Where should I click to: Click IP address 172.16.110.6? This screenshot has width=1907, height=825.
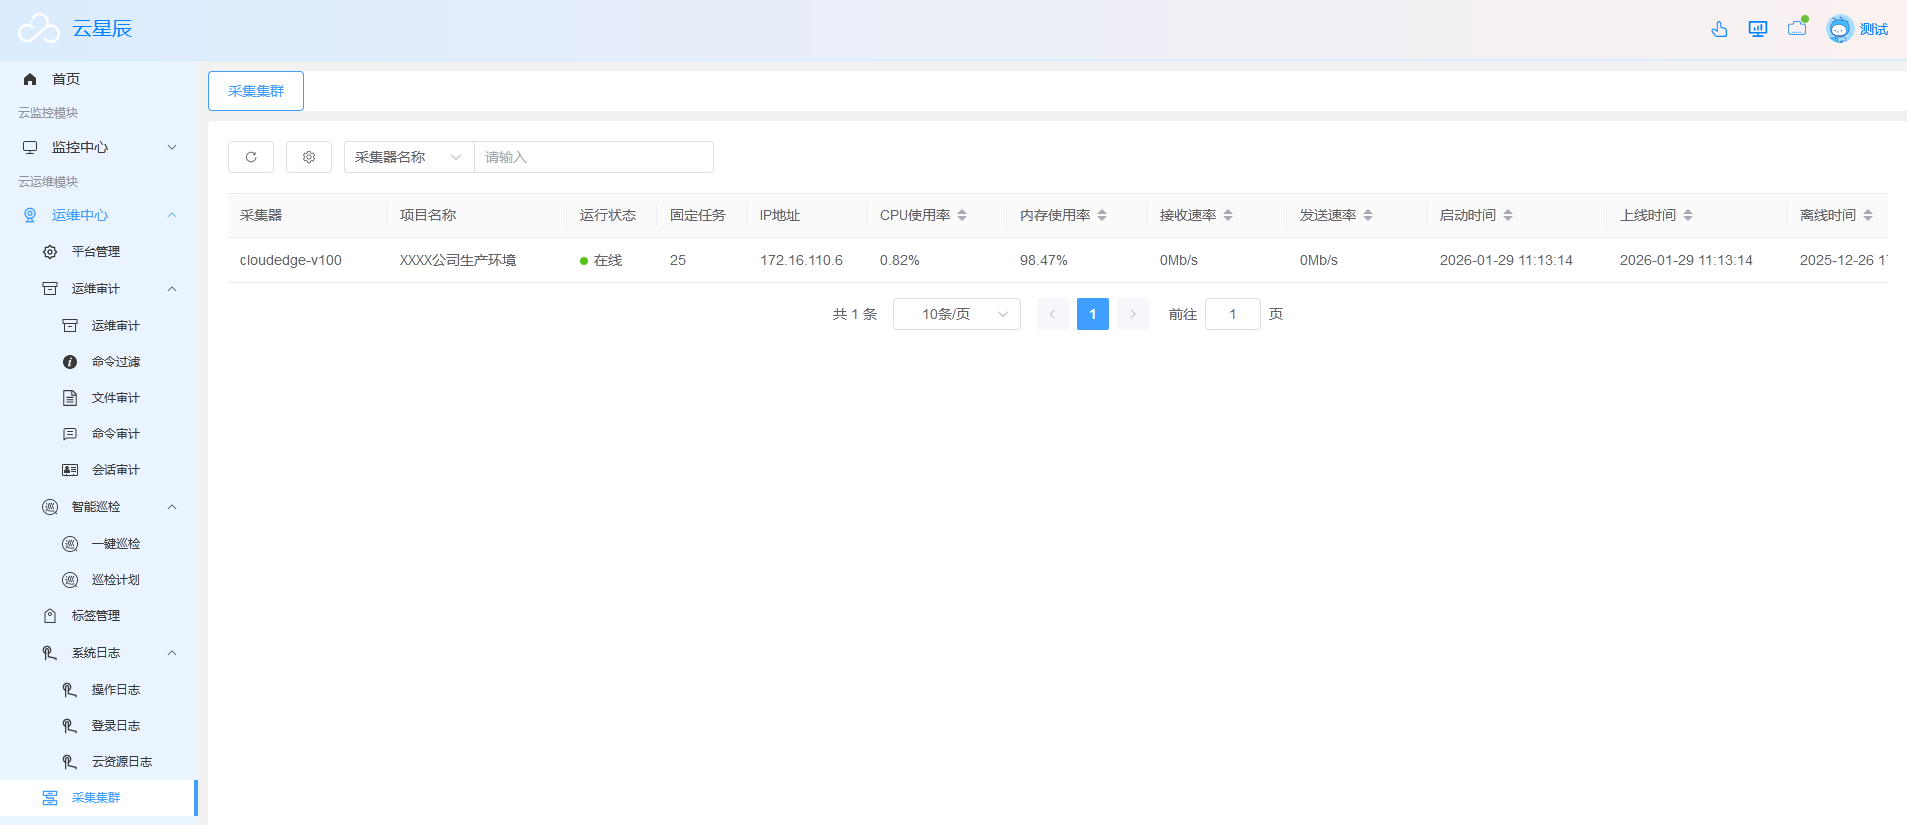(801, 260)
